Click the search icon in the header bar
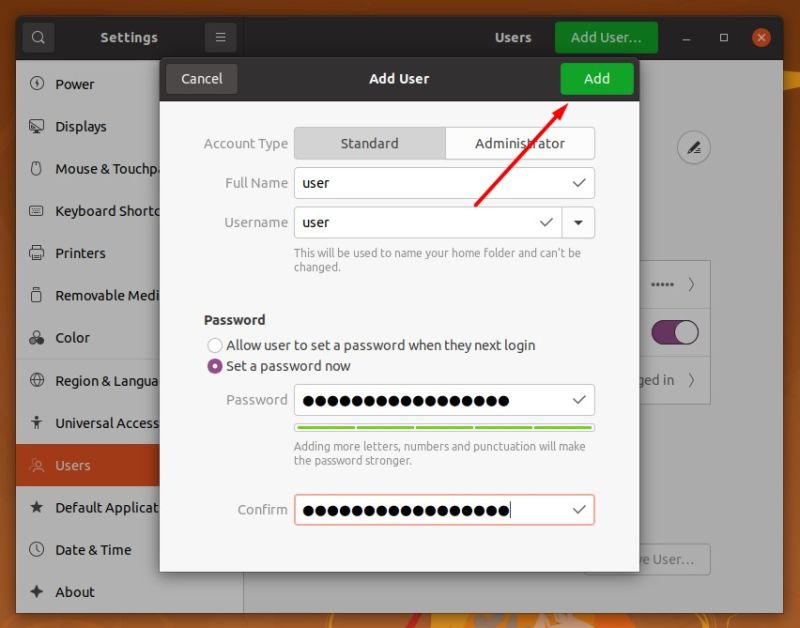 pyautogui.click(x=38, y=37)
